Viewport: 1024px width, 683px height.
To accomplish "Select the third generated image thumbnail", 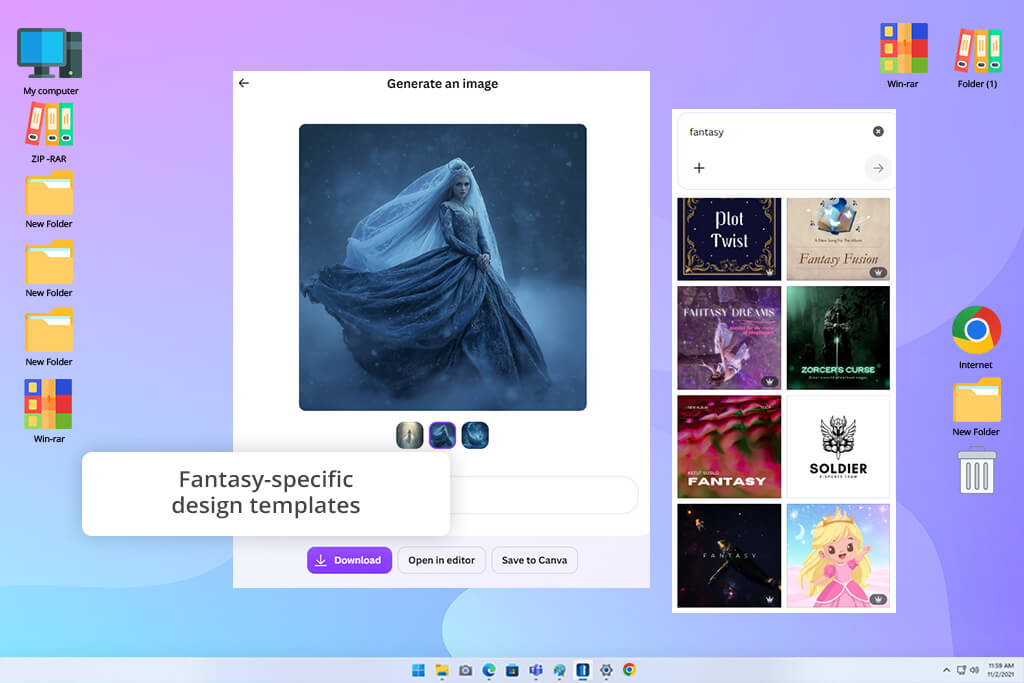I will tap(475, 435).
